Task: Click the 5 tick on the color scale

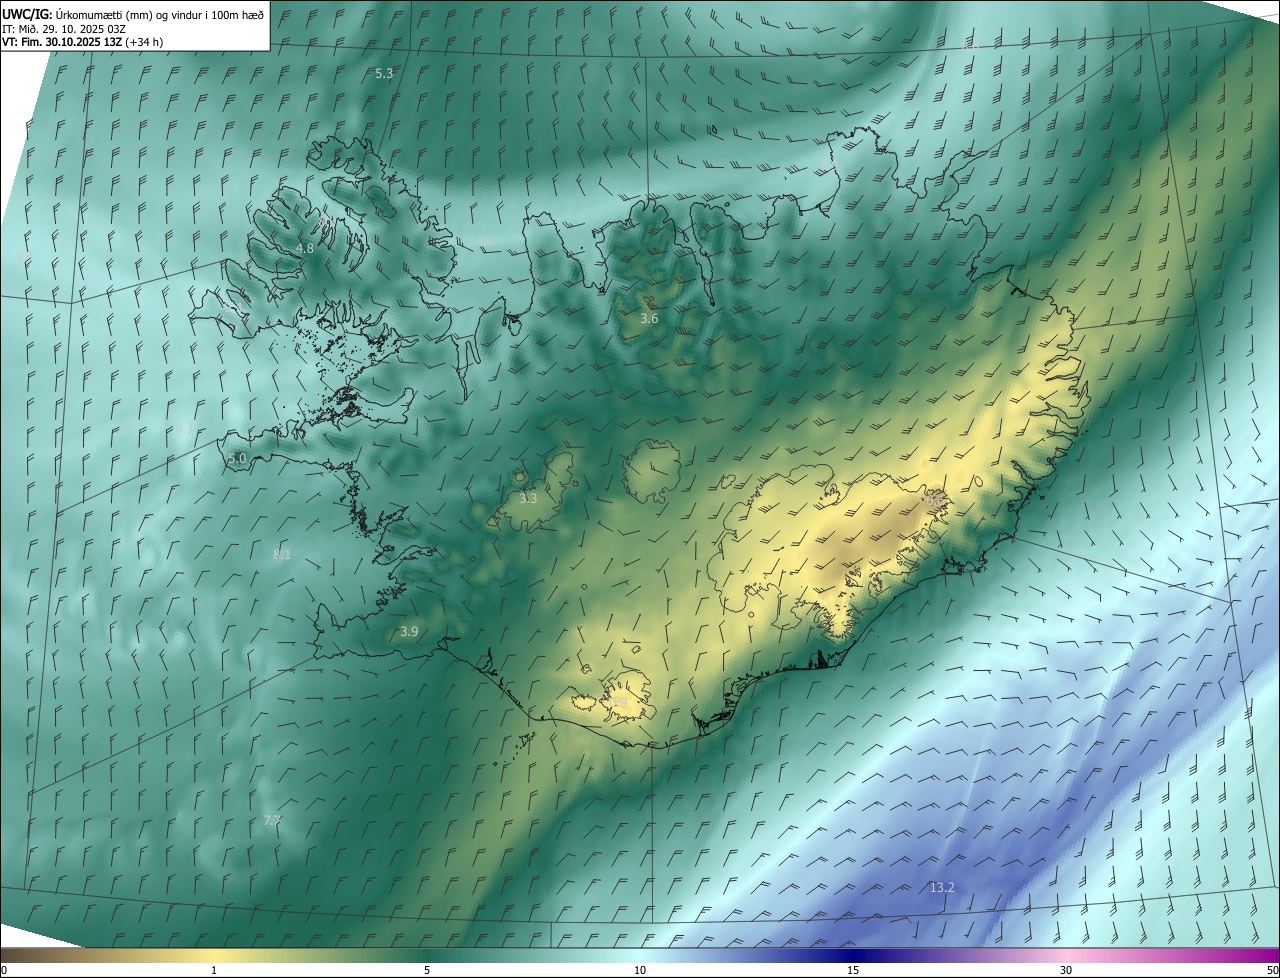Action: click(427, 970)
